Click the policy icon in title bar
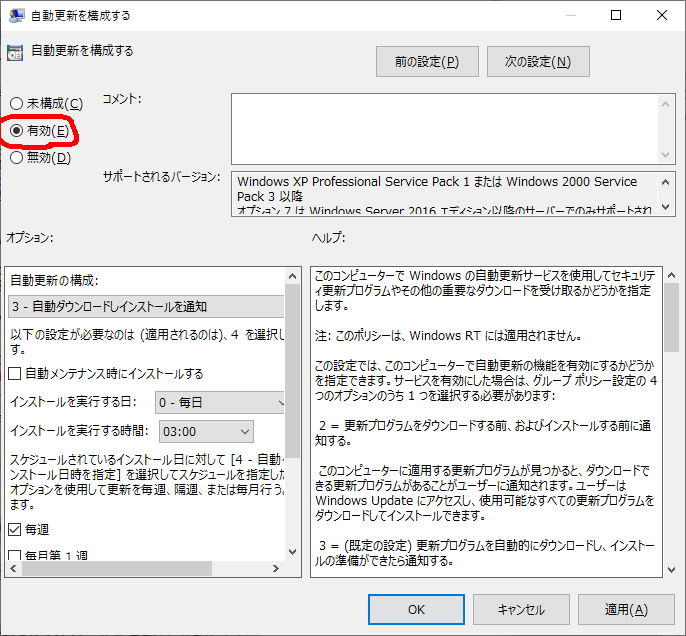 click(x=17, y=16)
